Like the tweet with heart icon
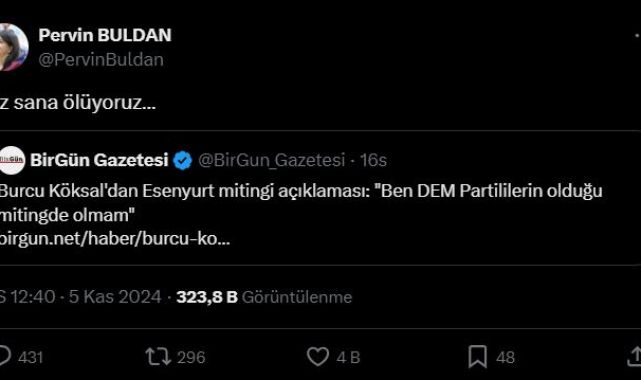 point(318,357)
